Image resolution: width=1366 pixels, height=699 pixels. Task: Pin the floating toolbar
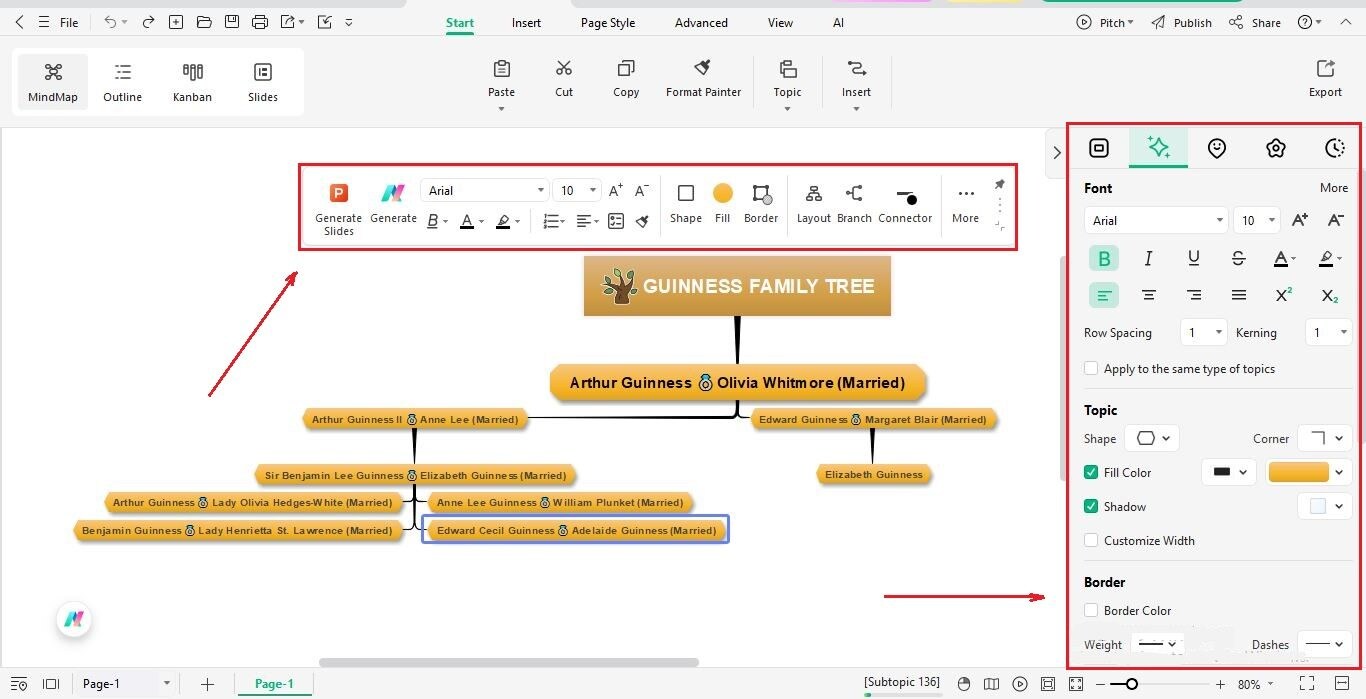pyautogui.click(x=999, y=184)
